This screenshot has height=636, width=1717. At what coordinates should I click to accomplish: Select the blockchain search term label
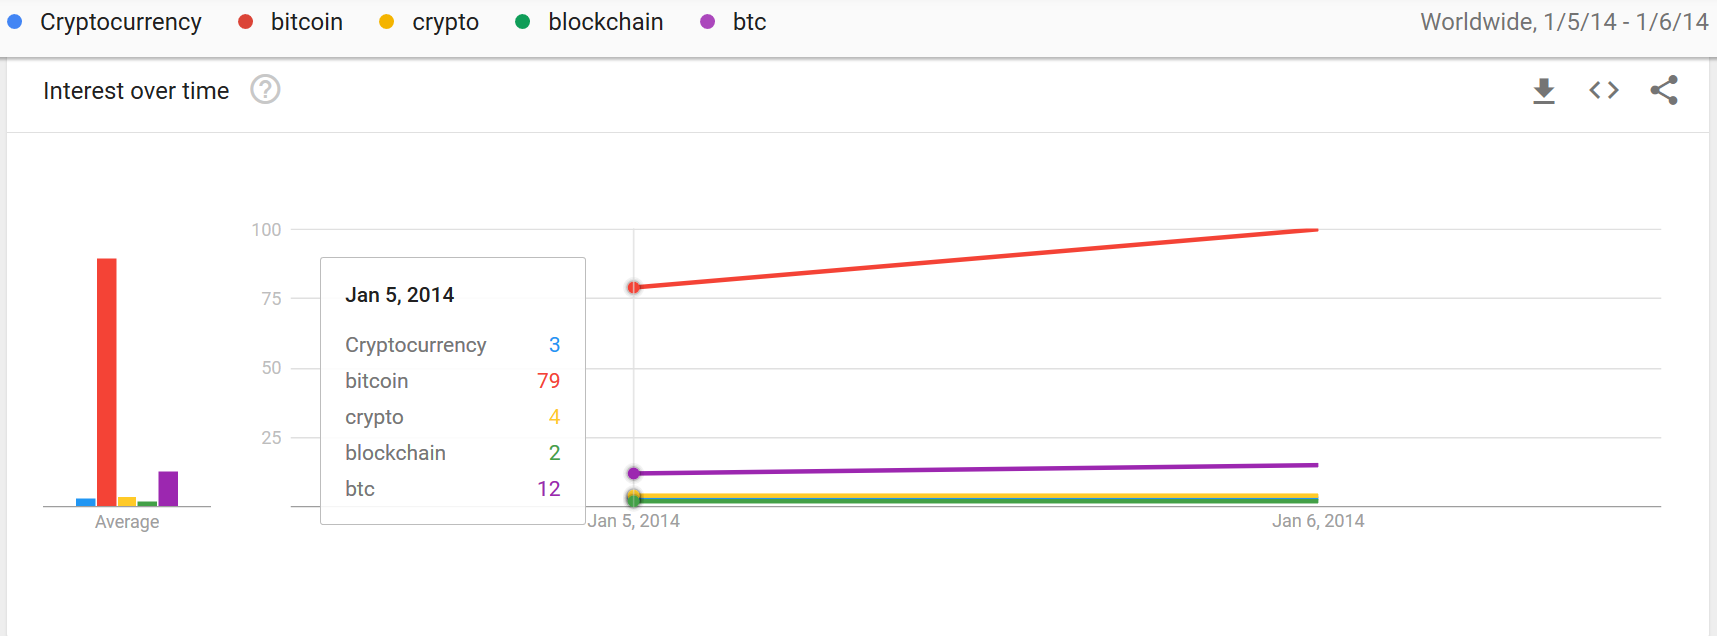pyautogui.click(x=606, y=22)
